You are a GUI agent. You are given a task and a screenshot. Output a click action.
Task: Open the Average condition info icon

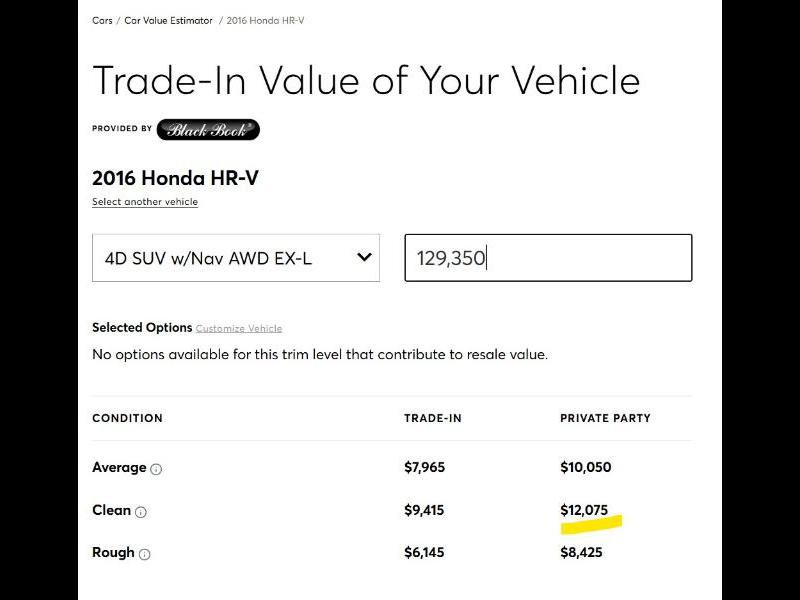tap(158, 468)
